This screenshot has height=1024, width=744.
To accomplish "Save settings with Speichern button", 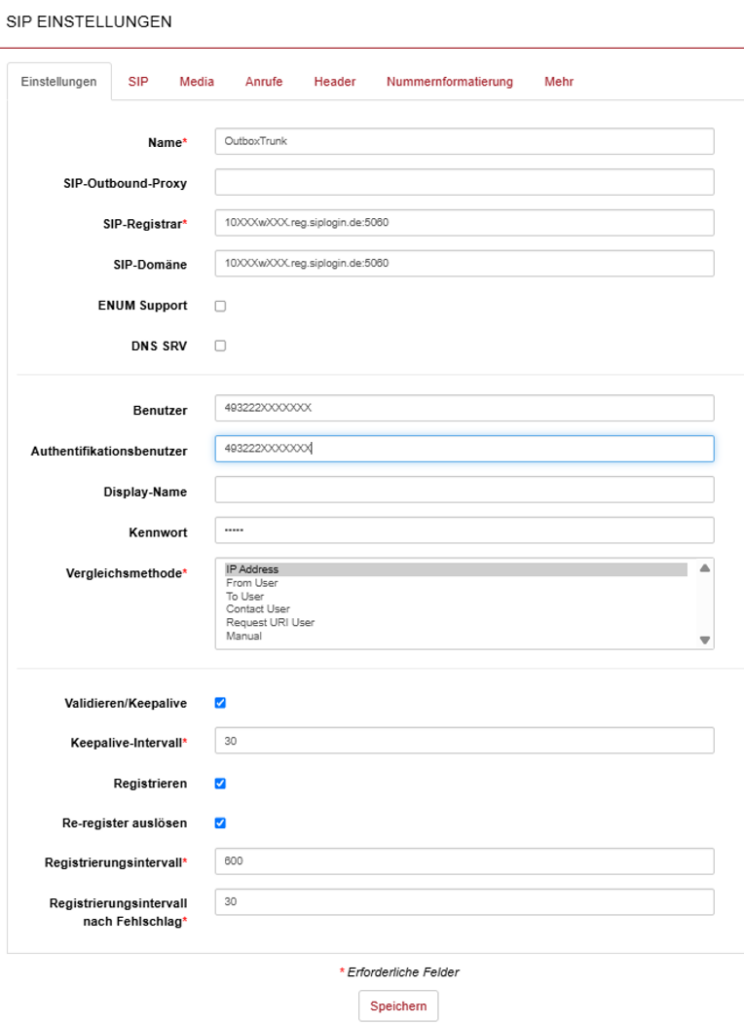I will click(x=398, y=1006).
